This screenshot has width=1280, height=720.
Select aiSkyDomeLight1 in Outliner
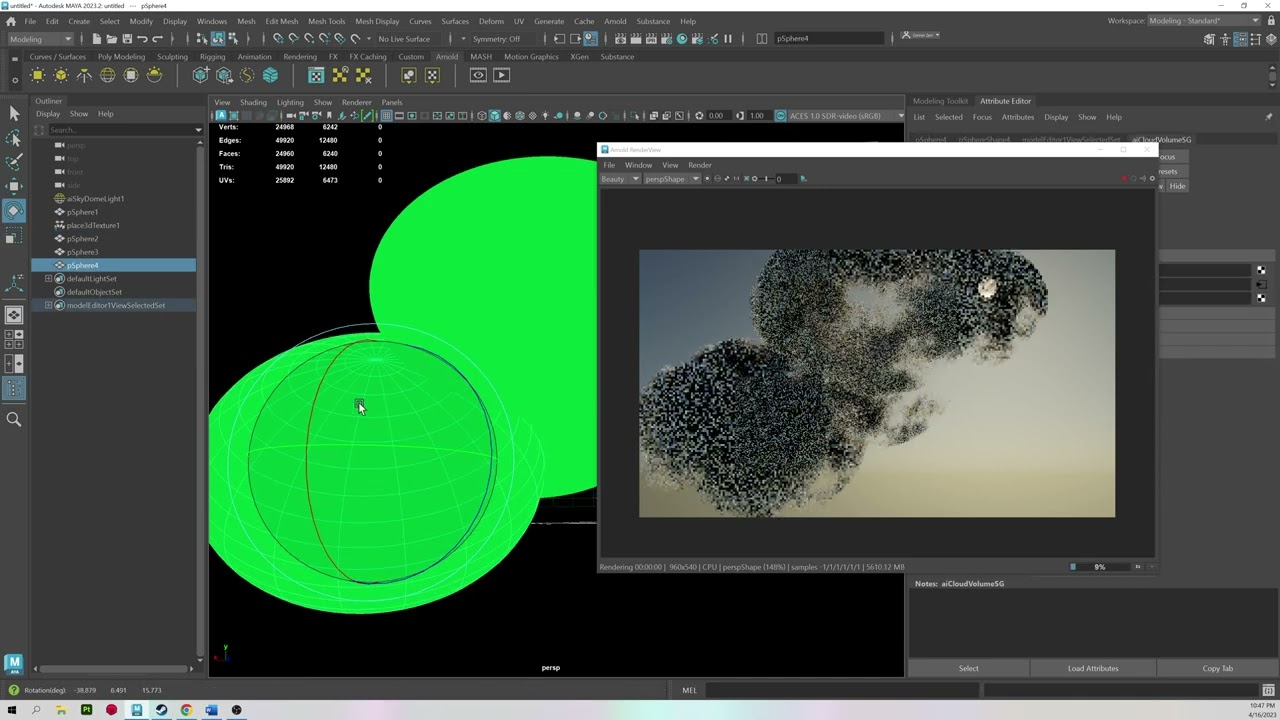95,199
